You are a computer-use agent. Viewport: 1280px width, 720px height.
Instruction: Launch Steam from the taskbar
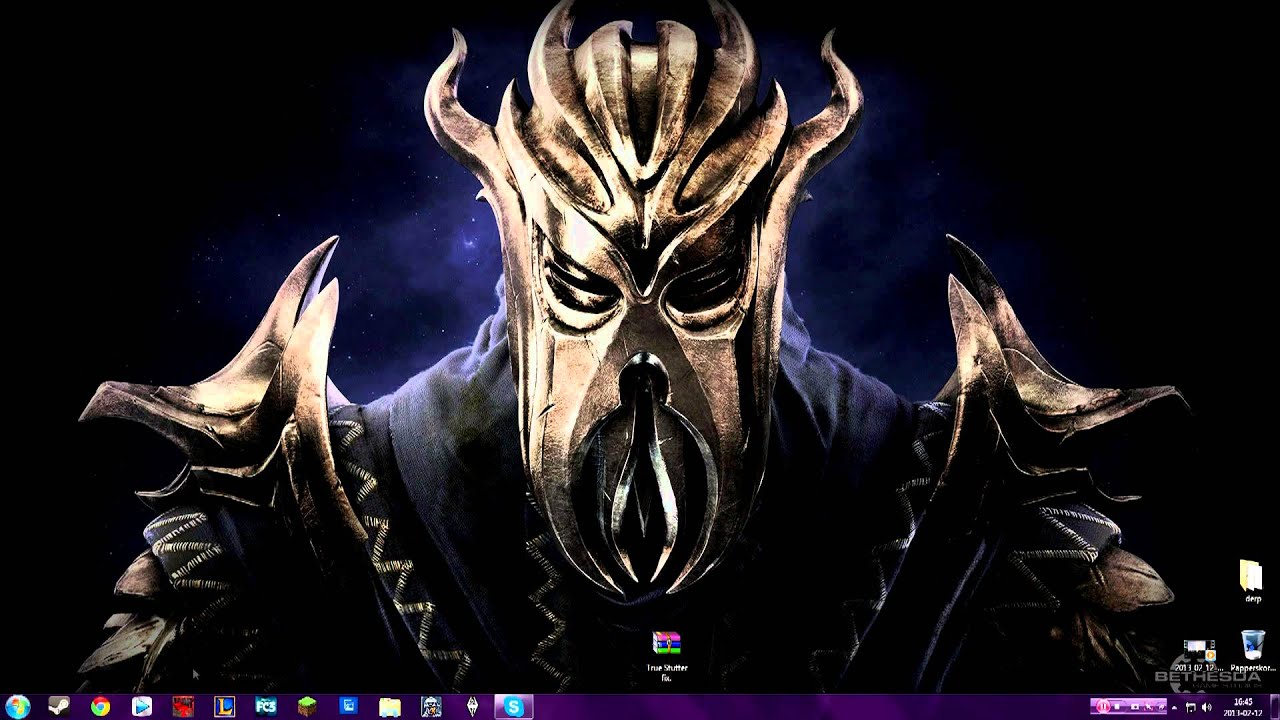click(x=59, y=707)
